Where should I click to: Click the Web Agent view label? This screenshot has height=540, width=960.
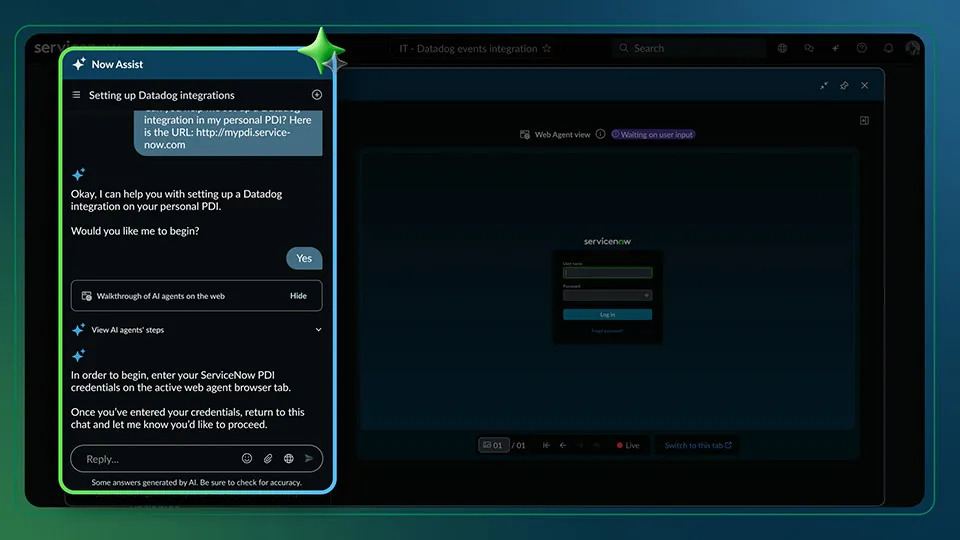click(562, 135)
